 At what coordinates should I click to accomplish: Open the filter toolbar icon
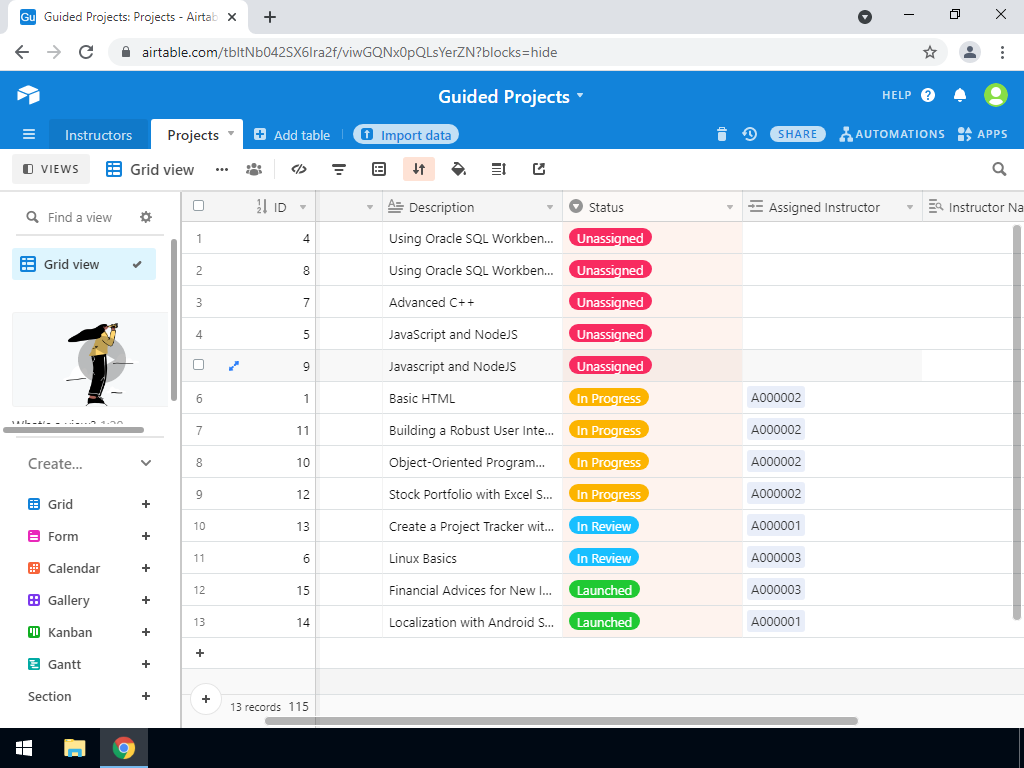339,170
